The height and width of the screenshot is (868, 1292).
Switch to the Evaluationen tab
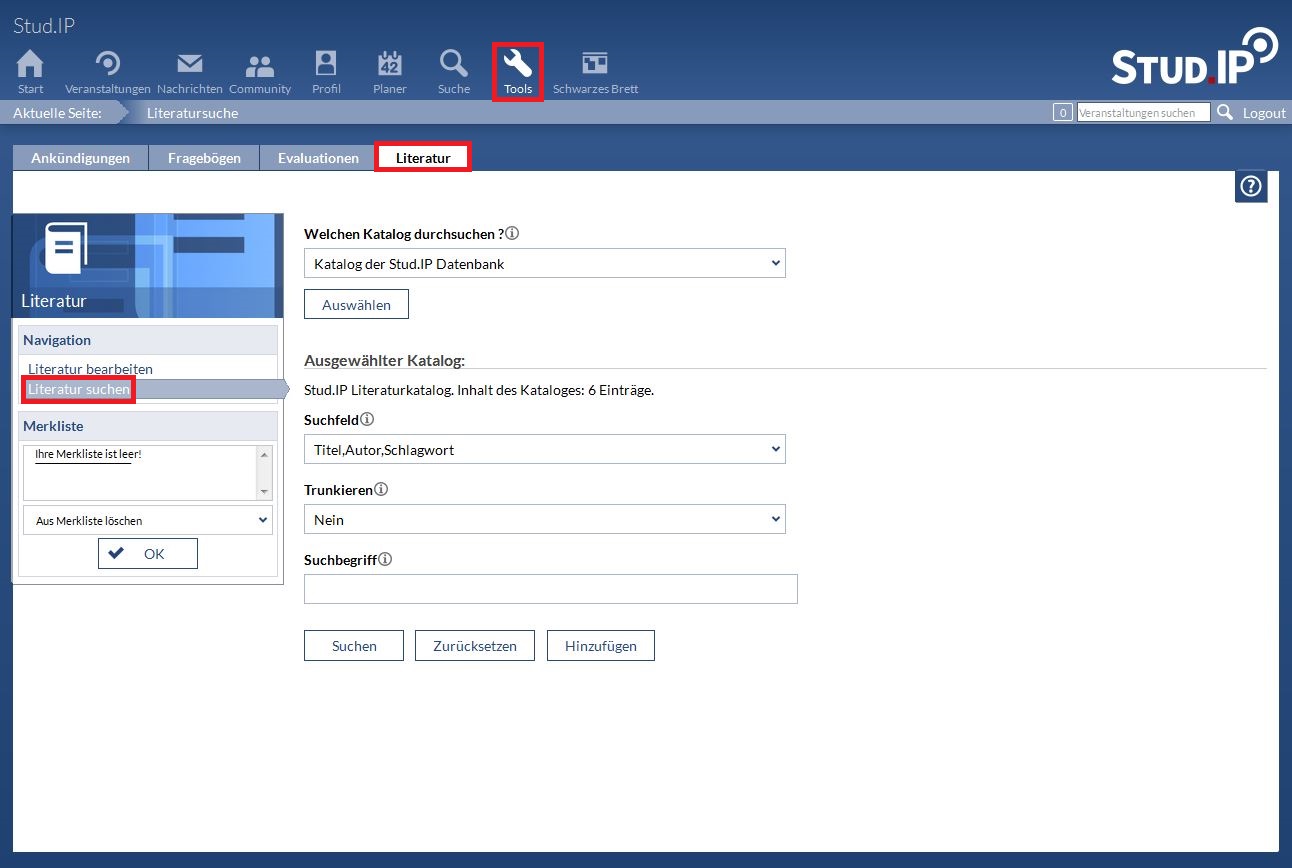coord(318,158)
